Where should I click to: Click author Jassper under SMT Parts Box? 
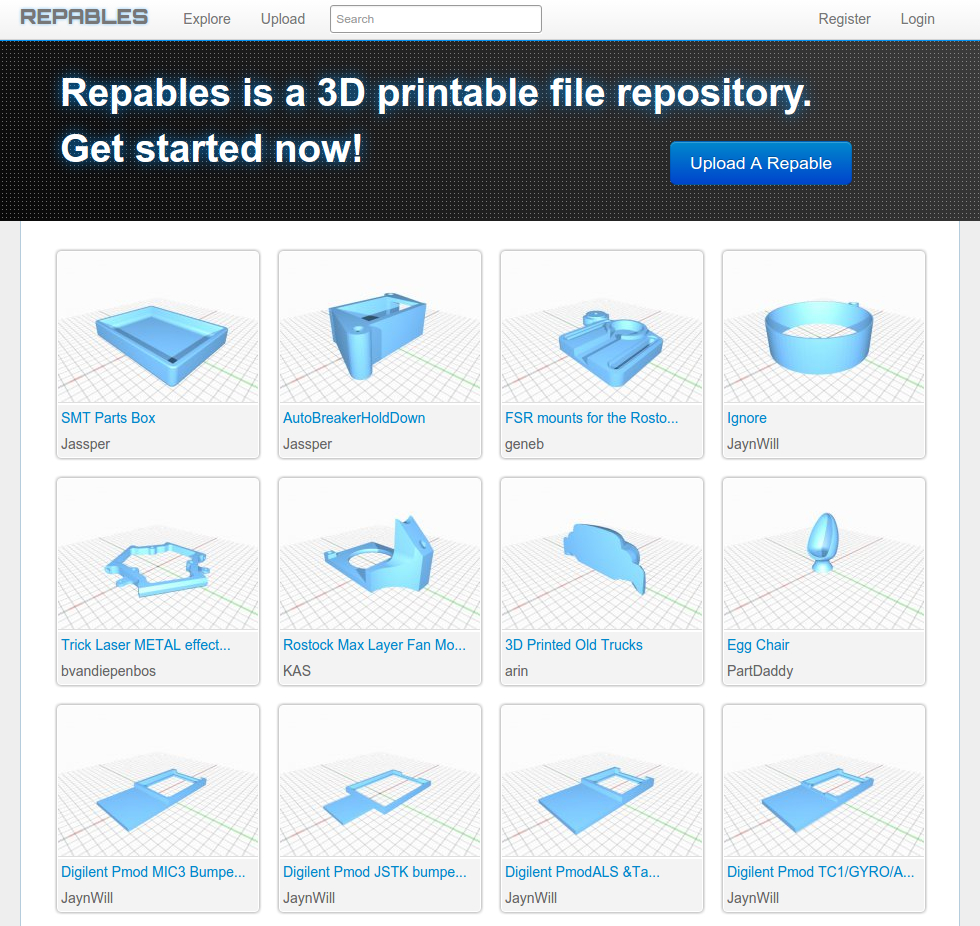click(85, 444)
